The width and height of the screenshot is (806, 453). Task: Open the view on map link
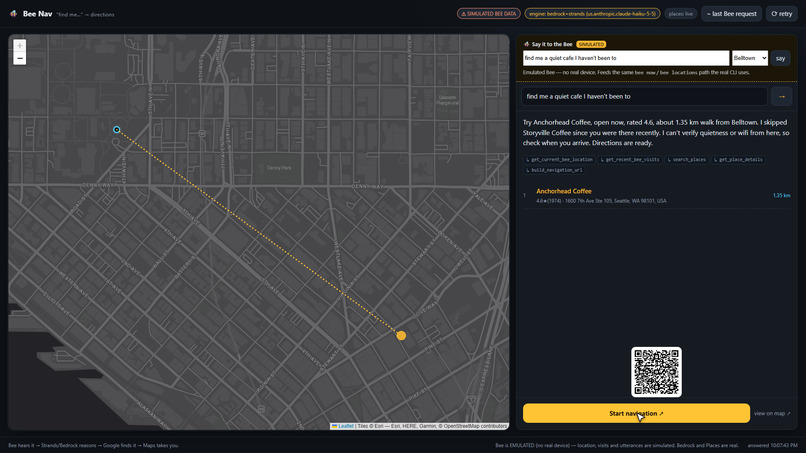(x=772, y=413)
